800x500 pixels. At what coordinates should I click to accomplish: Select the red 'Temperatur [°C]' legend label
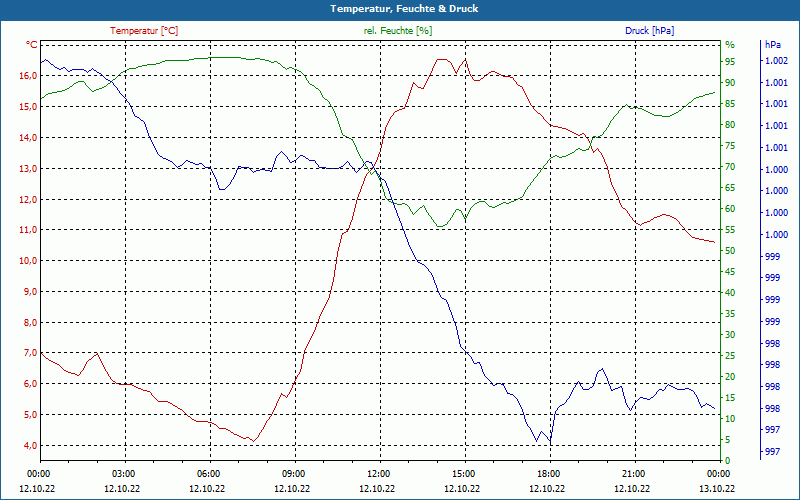(144, 31)
